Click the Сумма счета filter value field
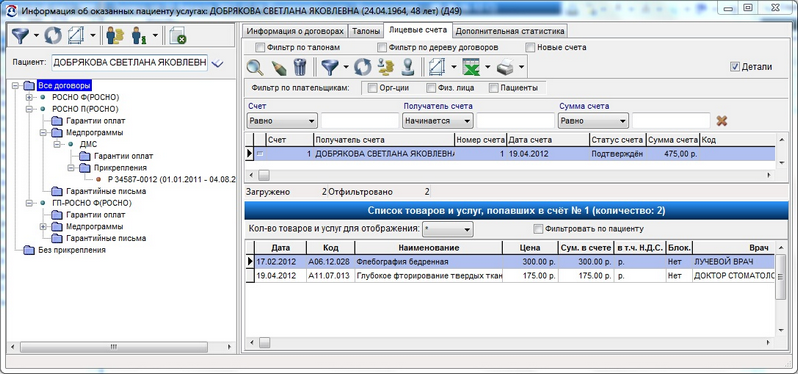 671,121
